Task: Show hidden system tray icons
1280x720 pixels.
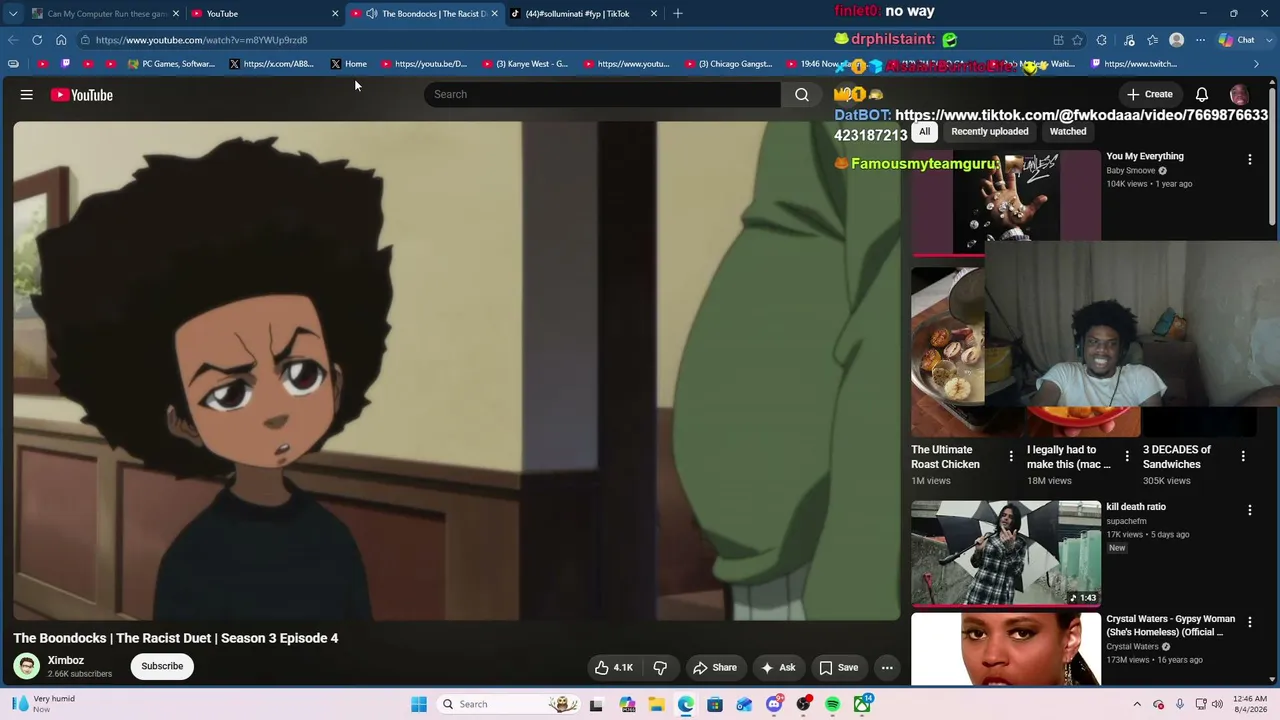Action: (1137, 704)
